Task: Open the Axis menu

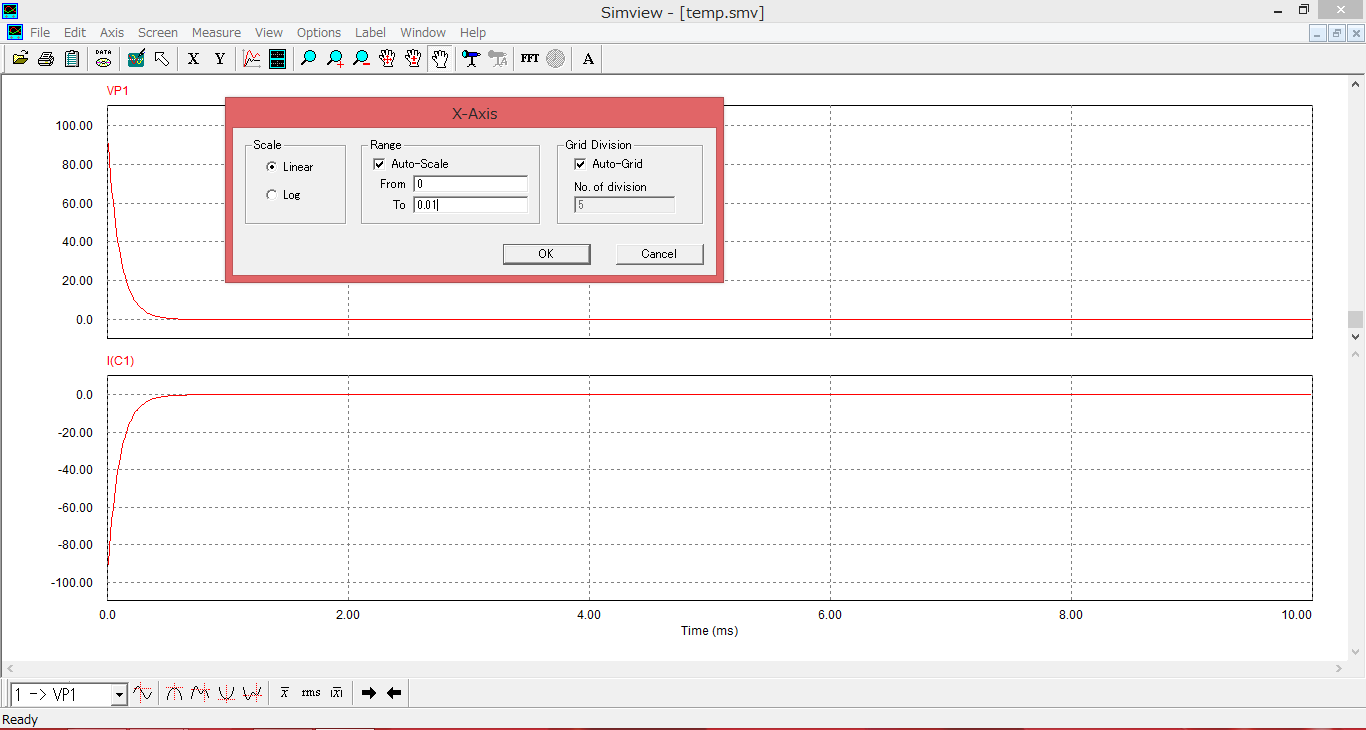Action: point(112,32)
